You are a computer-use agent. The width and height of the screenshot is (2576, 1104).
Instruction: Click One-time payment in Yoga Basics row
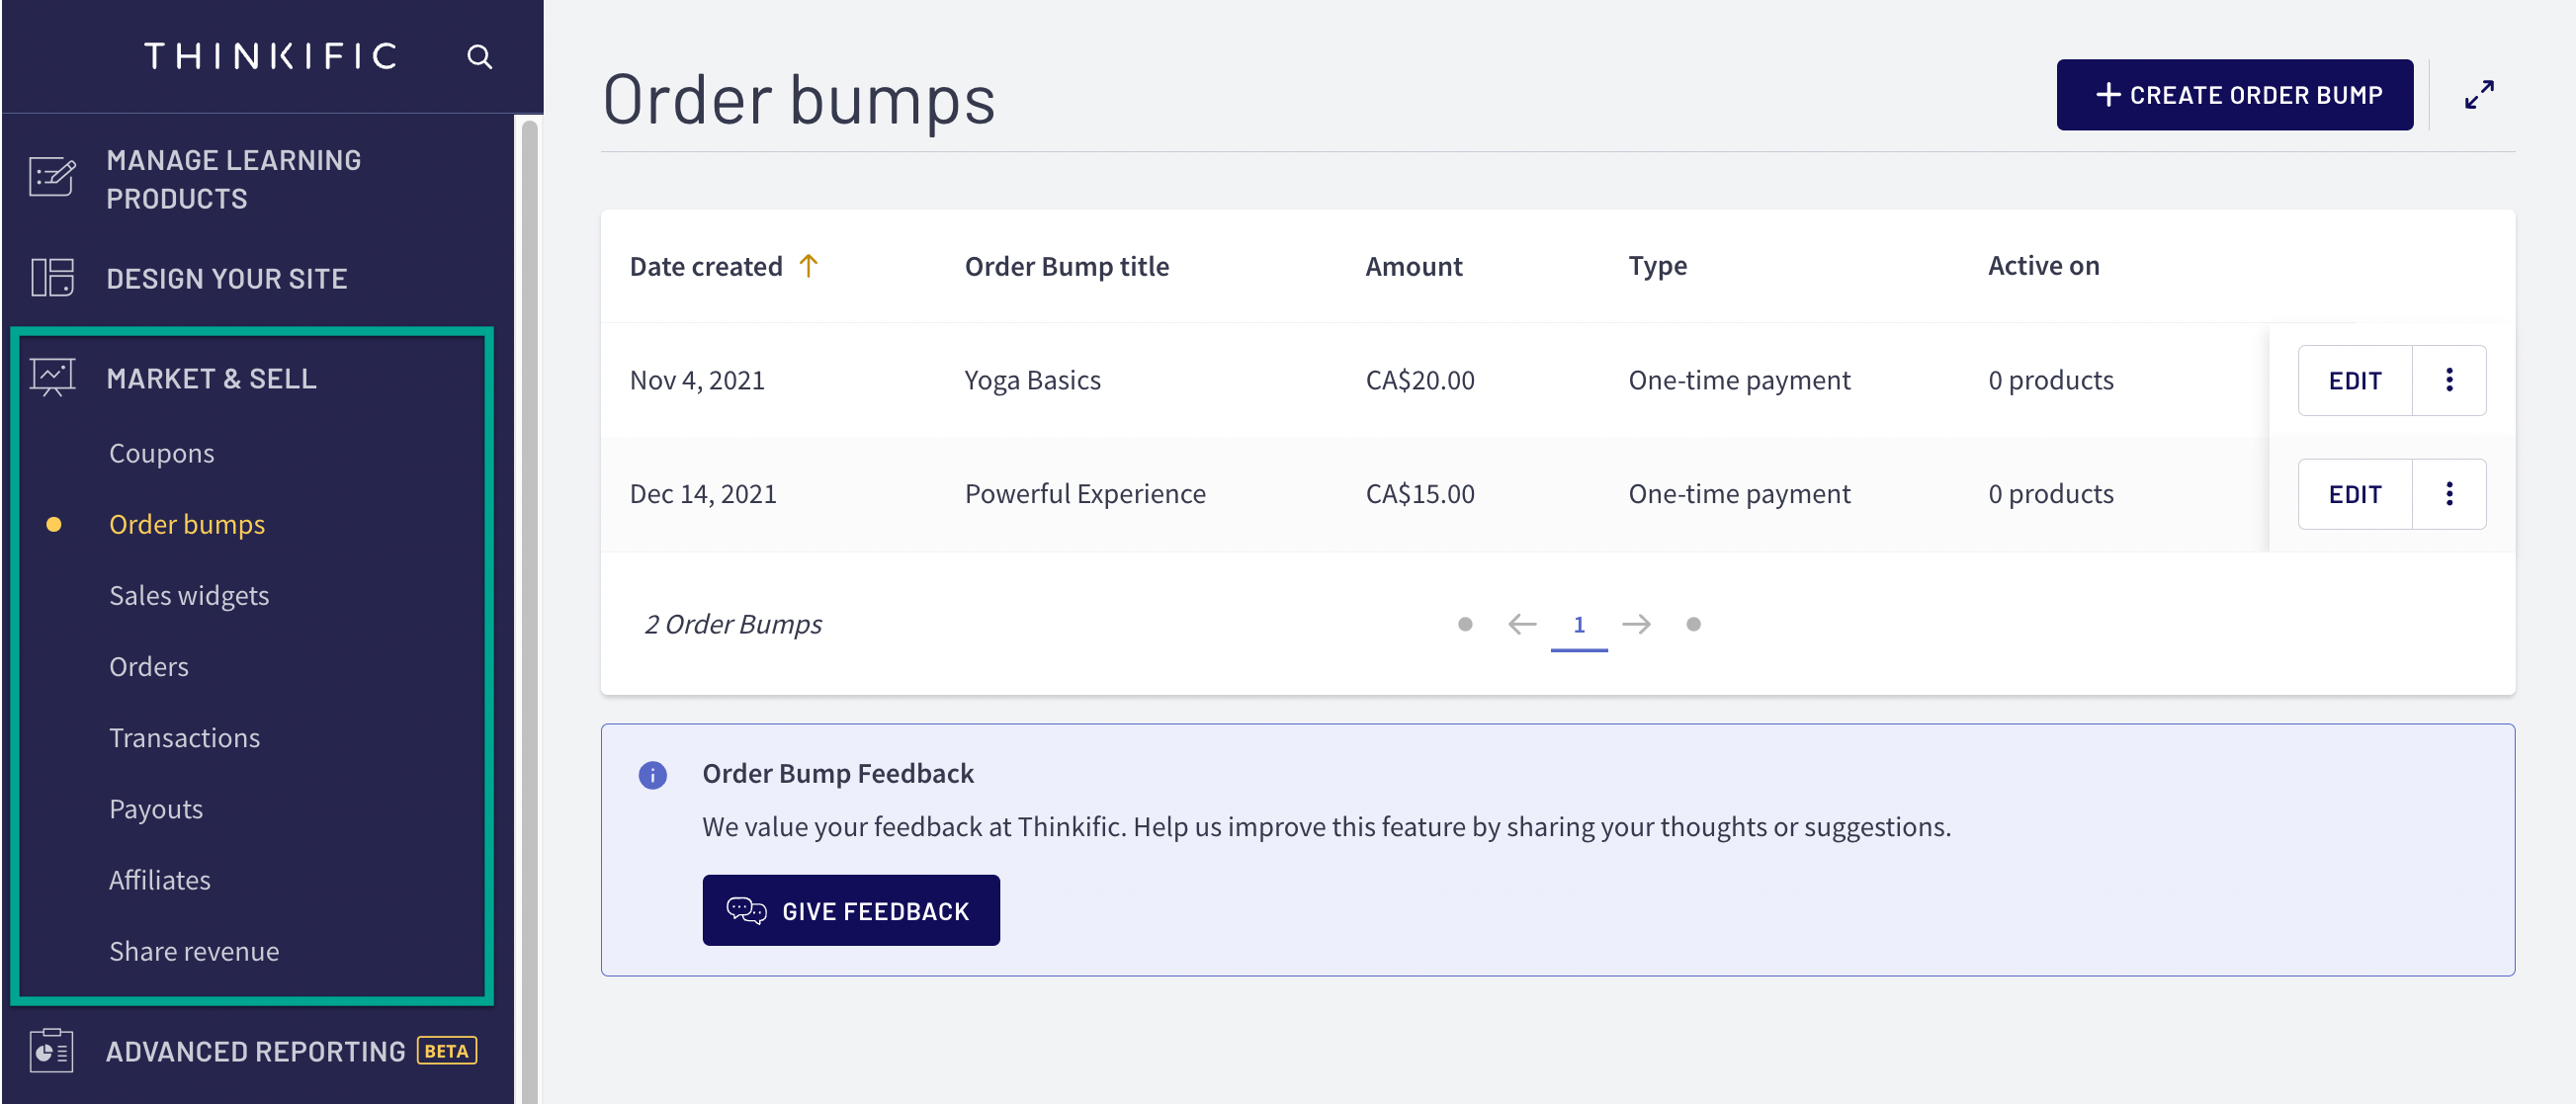click(1739, 380)
